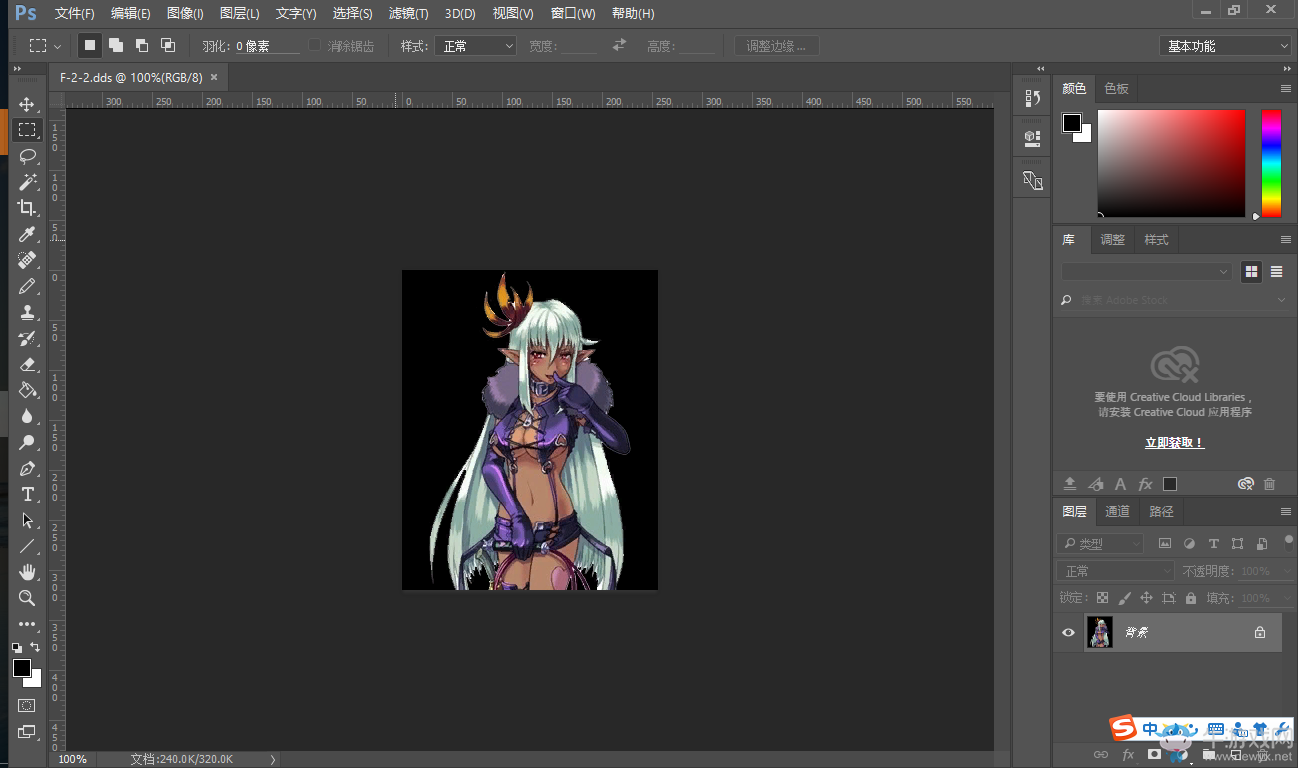
Task: Select the Path Selection tool
Action: 27,520
